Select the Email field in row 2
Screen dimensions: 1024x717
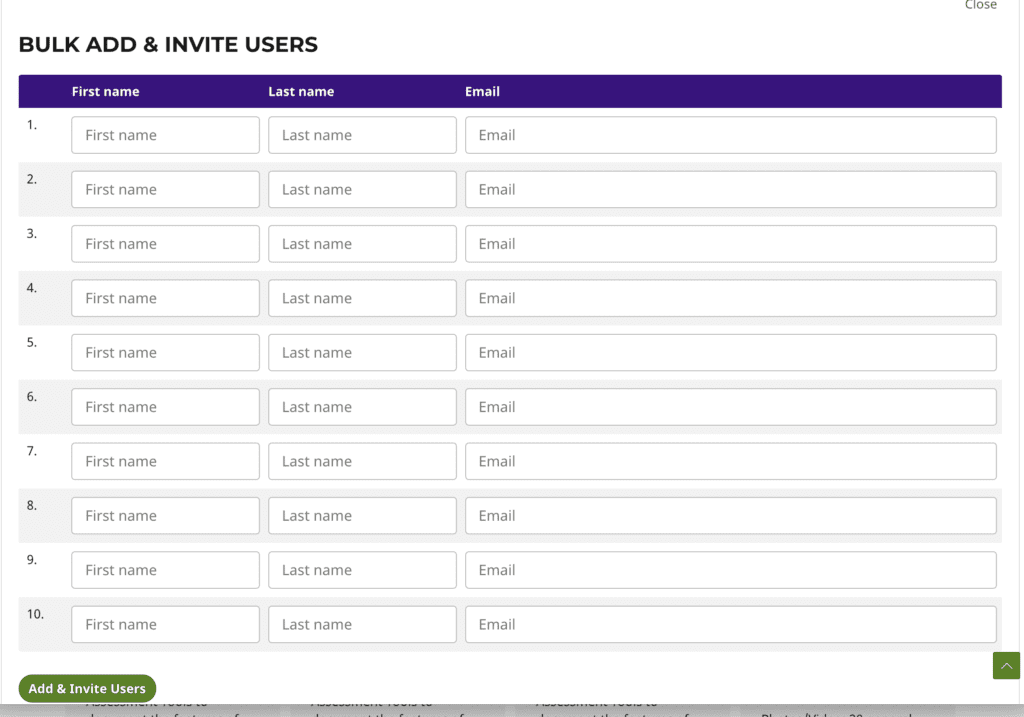(730, 189)
